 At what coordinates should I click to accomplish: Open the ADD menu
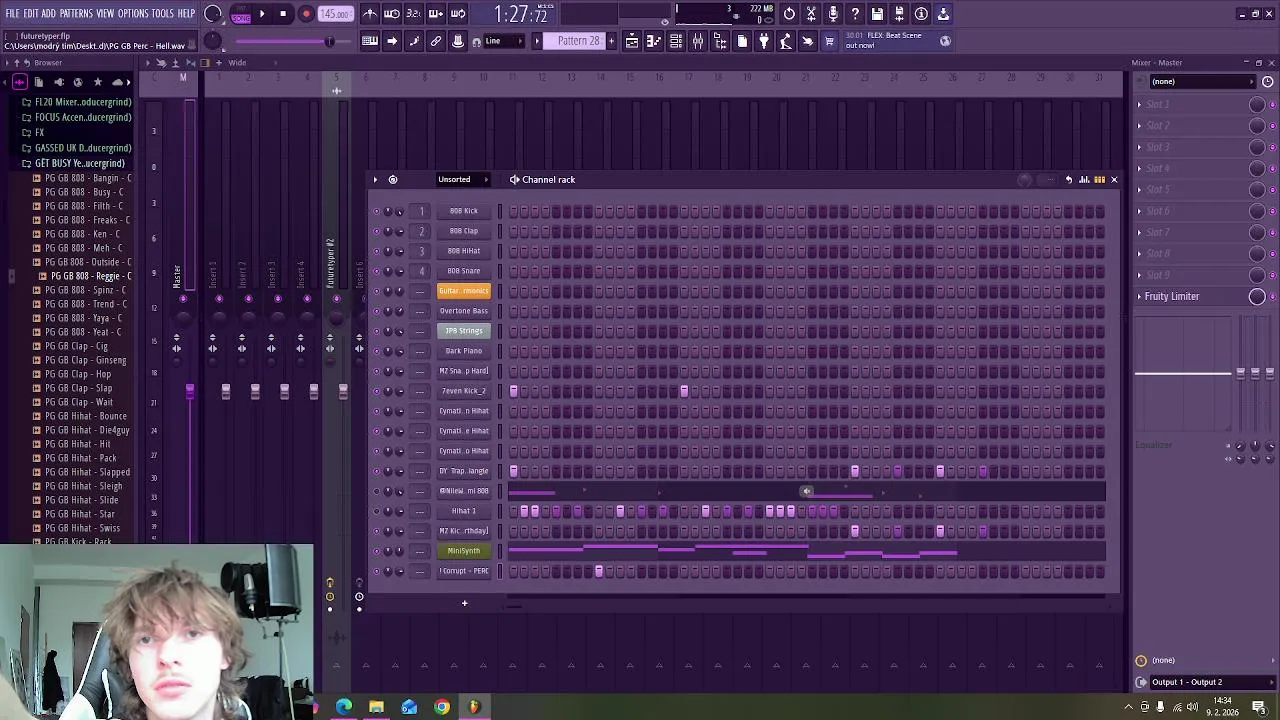49,14
